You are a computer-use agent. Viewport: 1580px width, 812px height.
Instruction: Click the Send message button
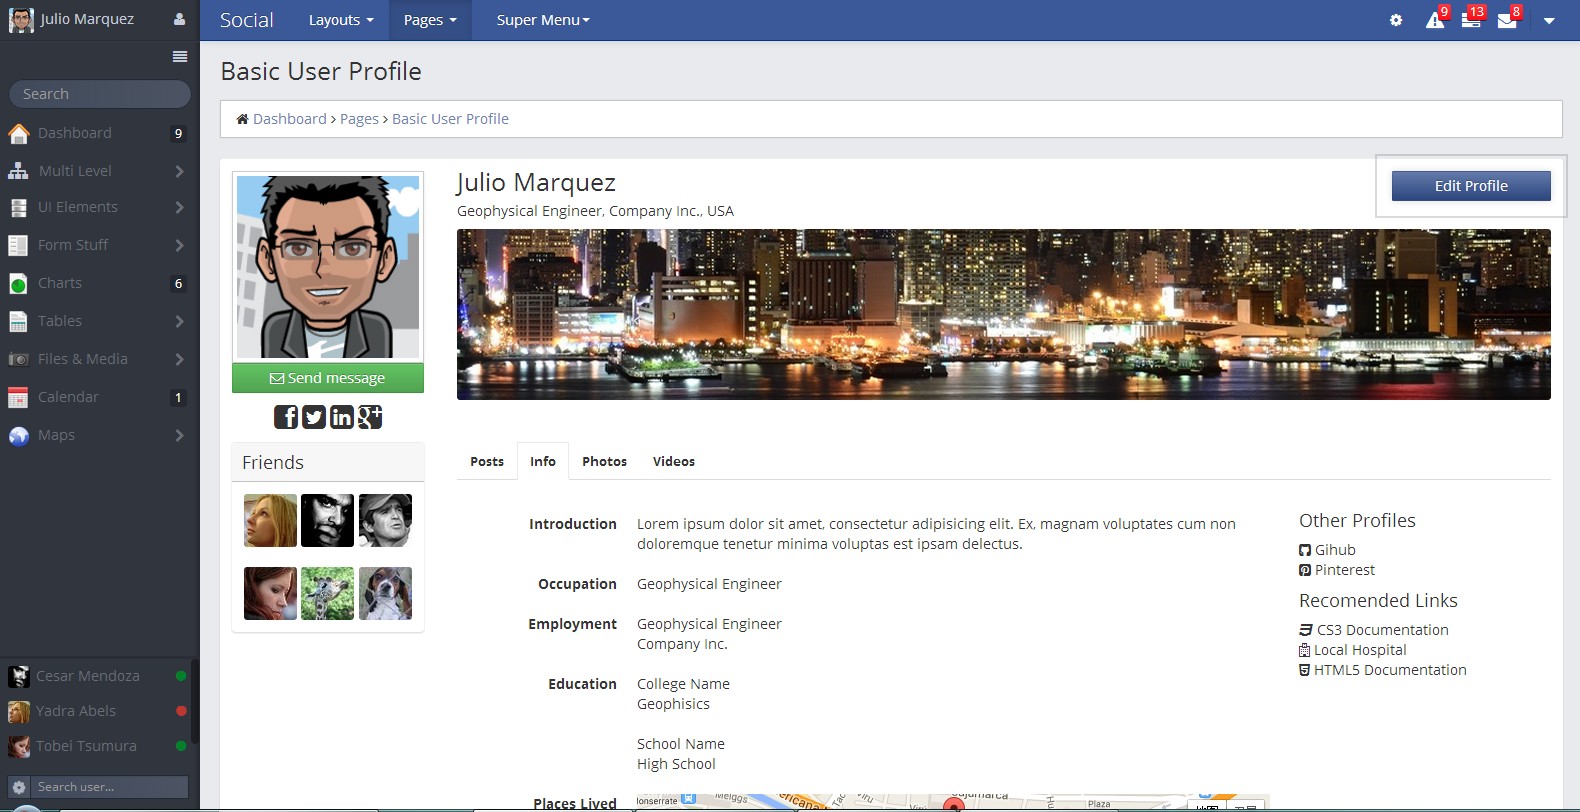[x=328, y=378]
